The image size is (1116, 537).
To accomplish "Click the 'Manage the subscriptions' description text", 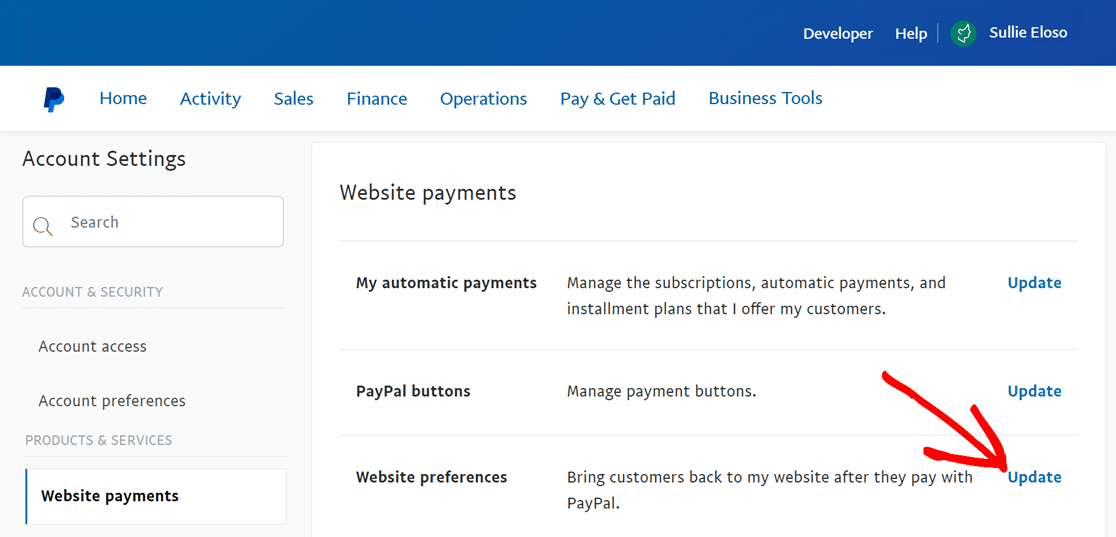I will [757, 296].
